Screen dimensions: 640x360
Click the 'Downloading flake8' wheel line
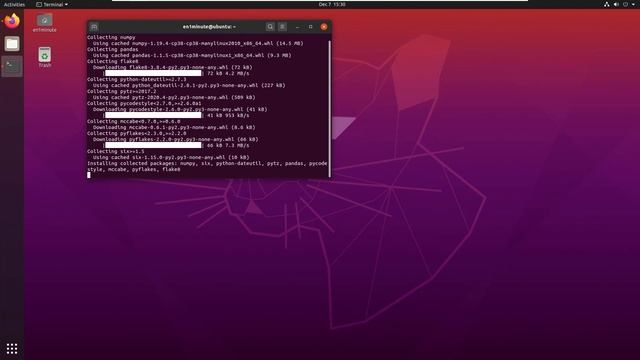click(x=172, y=67)
